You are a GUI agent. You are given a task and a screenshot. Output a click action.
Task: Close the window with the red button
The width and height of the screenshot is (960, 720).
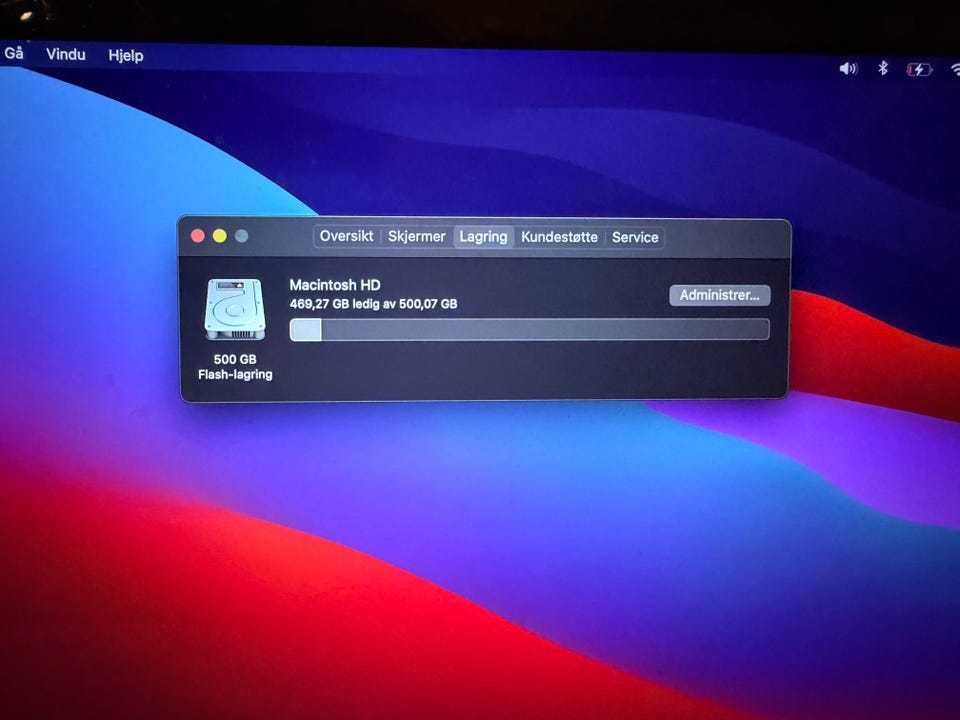pyautogui.click(x=198, y=236)
